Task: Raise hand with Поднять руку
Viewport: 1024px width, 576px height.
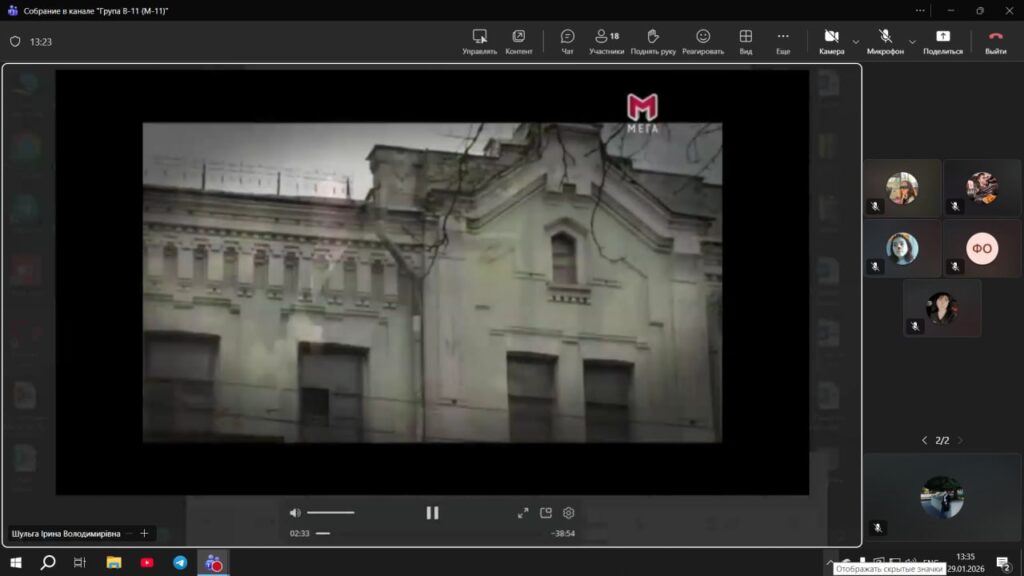Action: tap(653, 41)
